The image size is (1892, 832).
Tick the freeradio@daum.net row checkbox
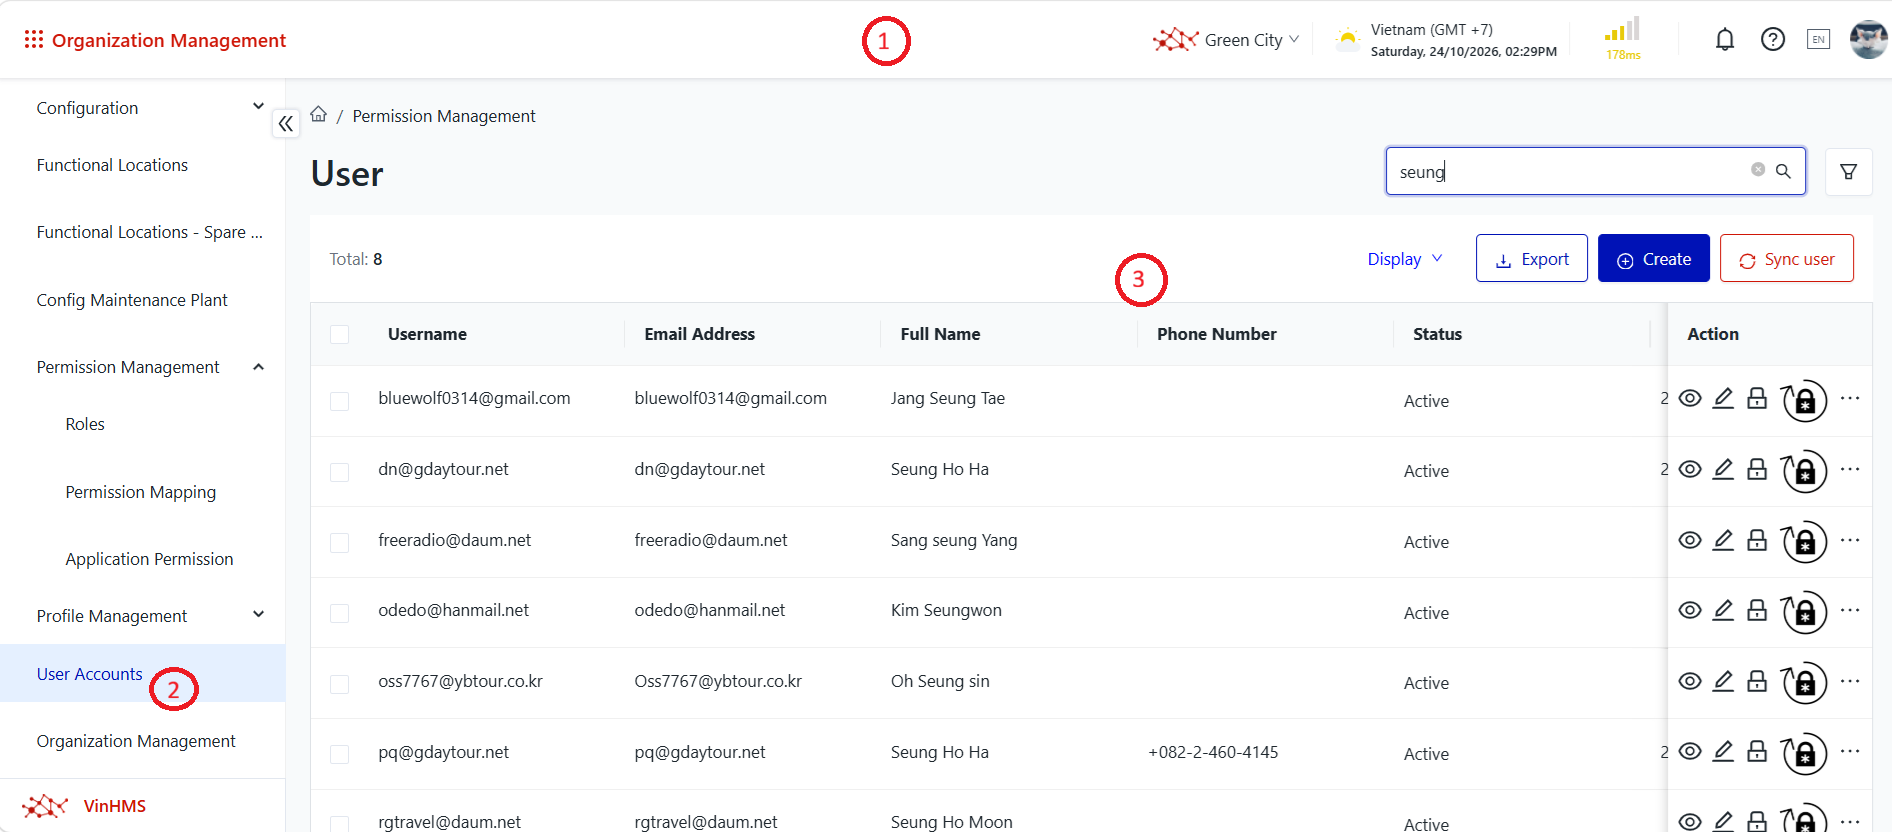point(340,542)
